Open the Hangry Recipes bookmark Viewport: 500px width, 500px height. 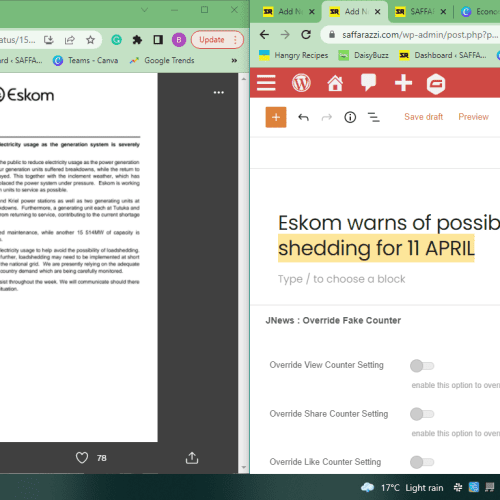point(294,55)
